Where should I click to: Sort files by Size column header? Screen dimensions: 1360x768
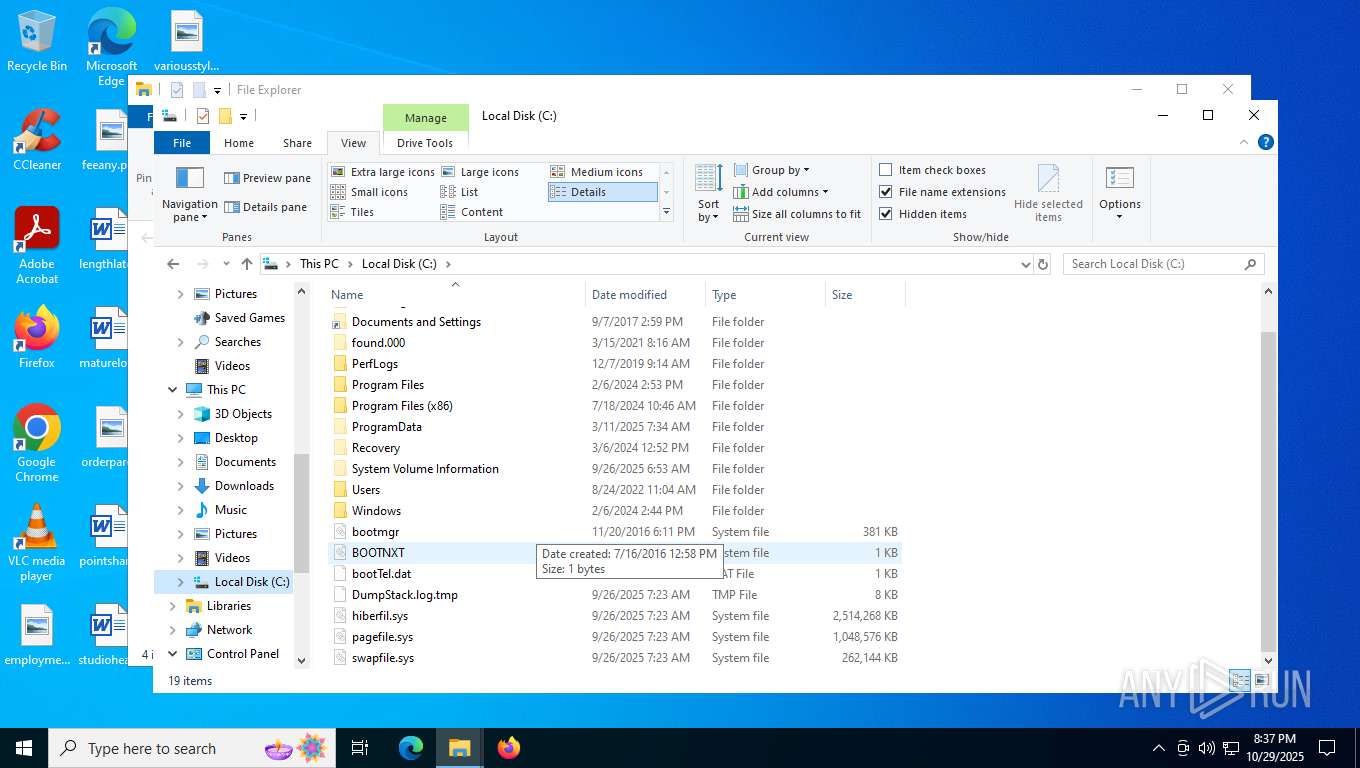tap(865, 295)
